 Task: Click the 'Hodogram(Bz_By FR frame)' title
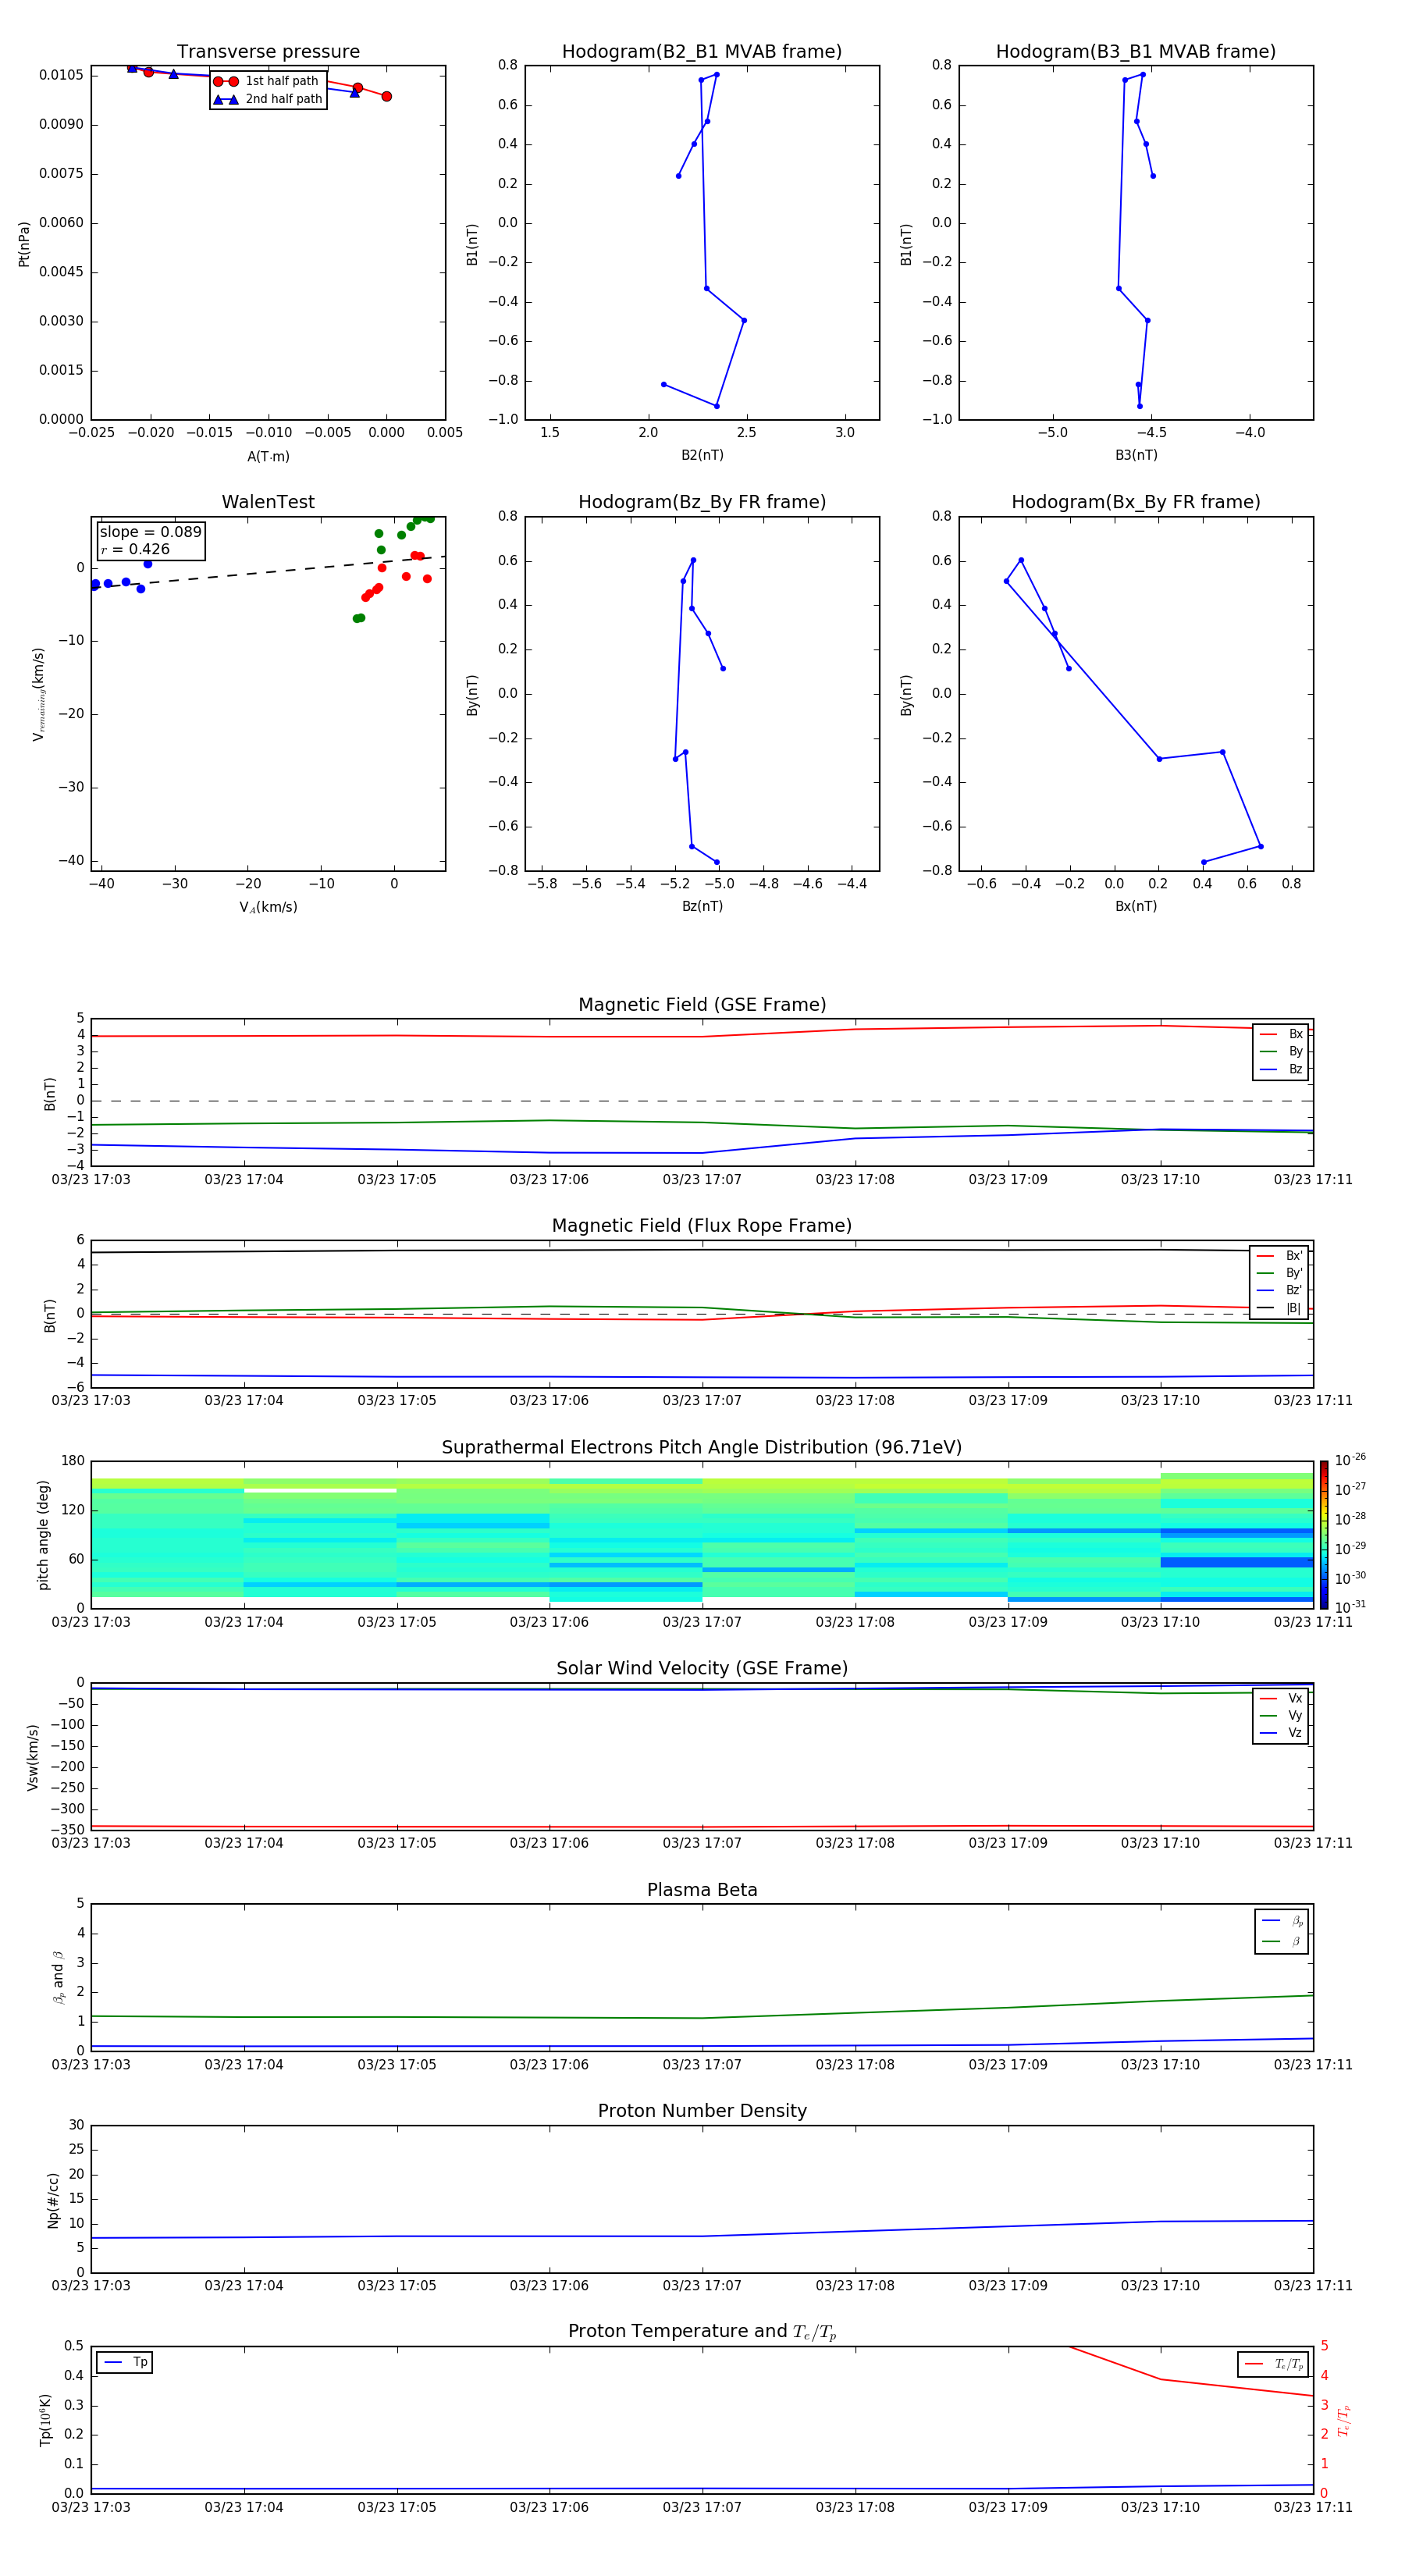click(x=701, y=502)
